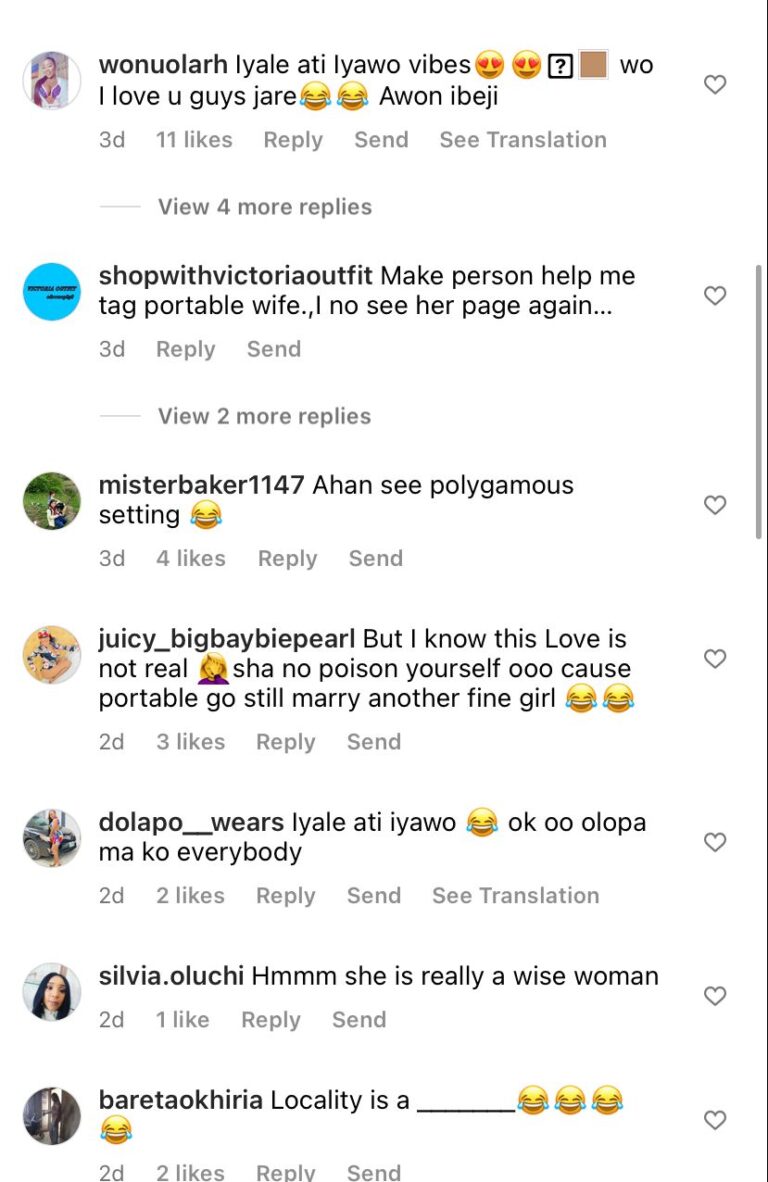
Task: Toggle like on shopwithvictoriaoutfit's comment
Action: point(715,295)
